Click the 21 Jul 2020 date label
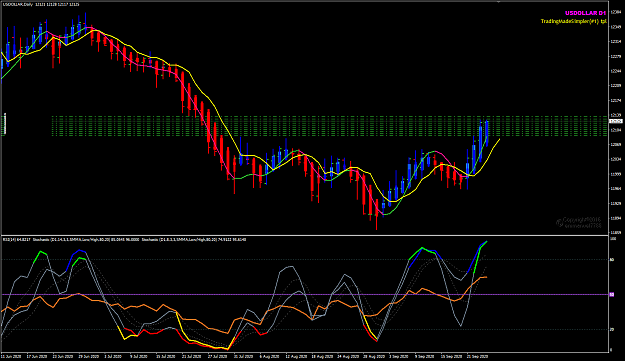This screenshot has height=361, width=625. 192,356
